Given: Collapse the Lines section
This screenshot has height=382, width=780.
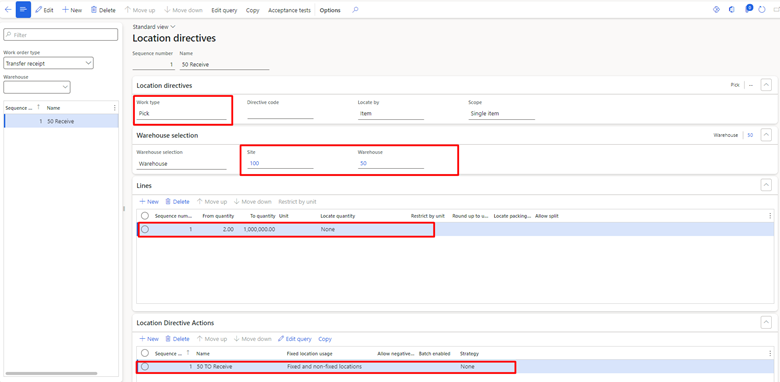Looking at the screenshot, I should click(767, 185).
